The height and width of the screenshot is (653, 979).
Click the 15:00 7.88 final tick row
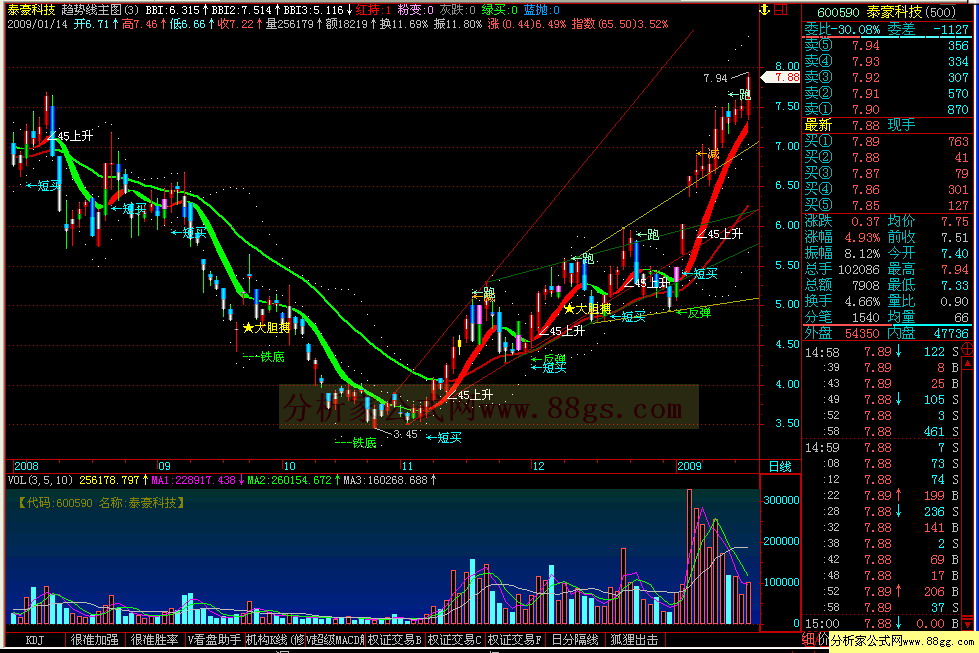pos(882,623)
